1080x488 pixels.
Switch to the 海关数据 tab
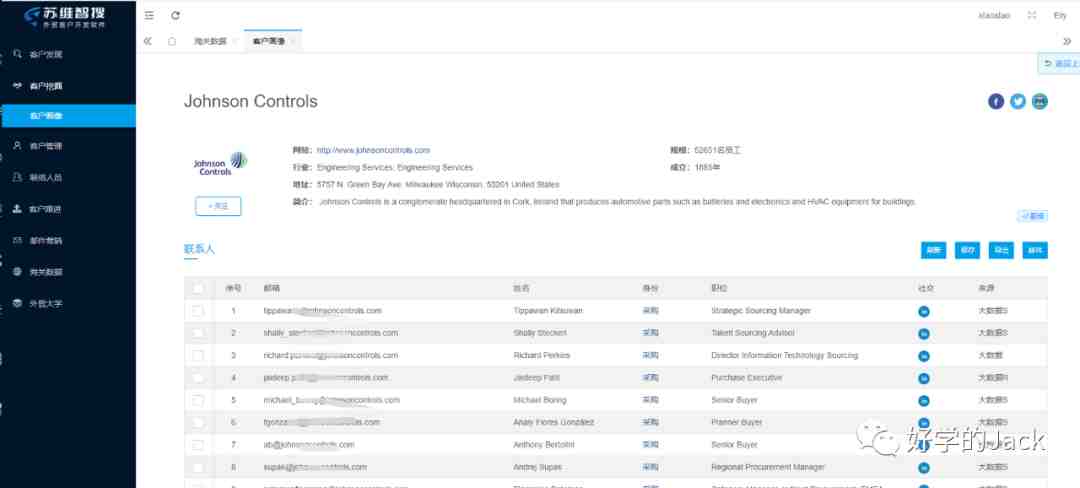pos(210,41)
